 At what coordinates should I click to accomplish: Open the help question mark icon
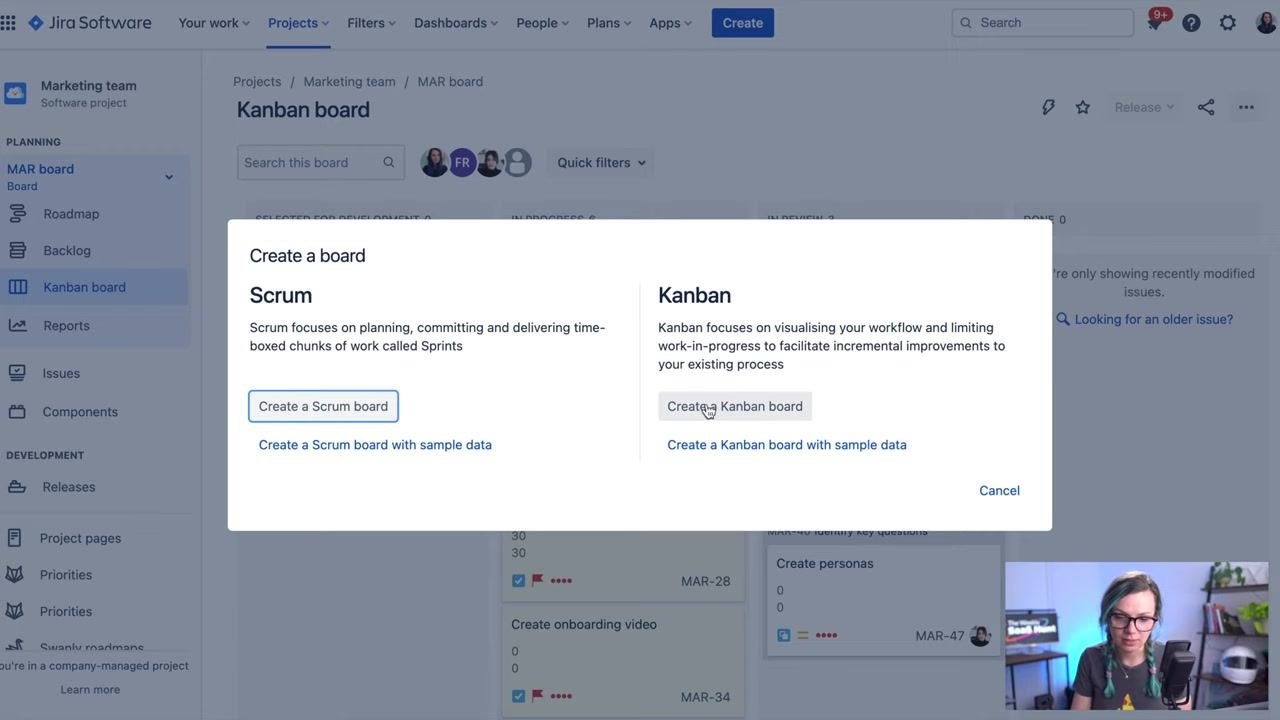1191,23
